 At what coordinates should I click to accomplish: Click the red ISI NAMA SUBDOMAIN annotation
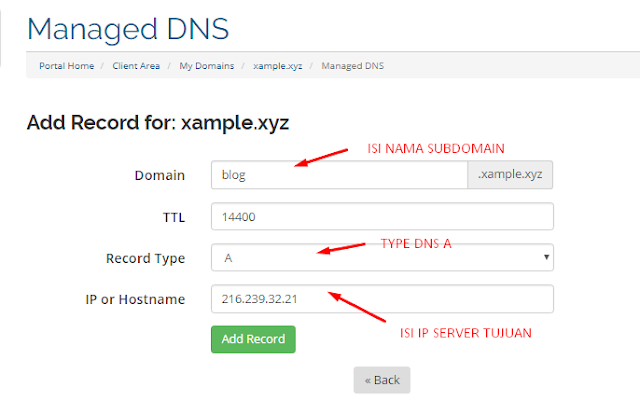click(436, 149)
